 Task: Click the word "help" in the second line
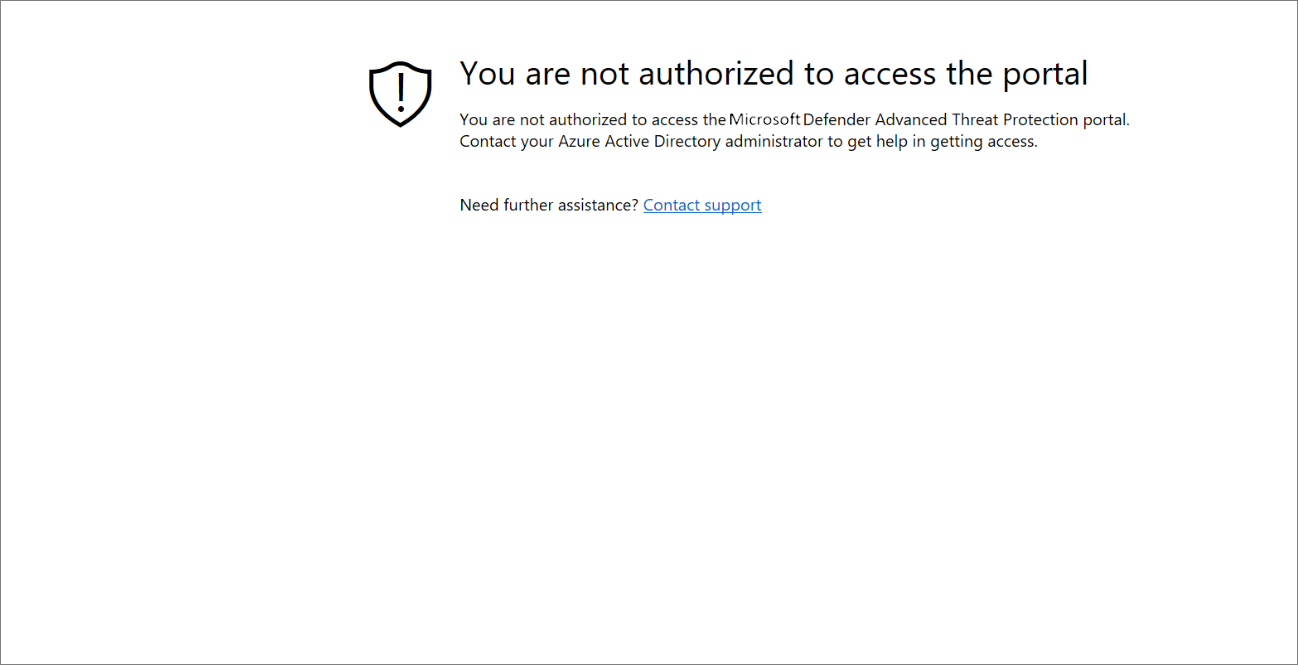click(892, 142)
